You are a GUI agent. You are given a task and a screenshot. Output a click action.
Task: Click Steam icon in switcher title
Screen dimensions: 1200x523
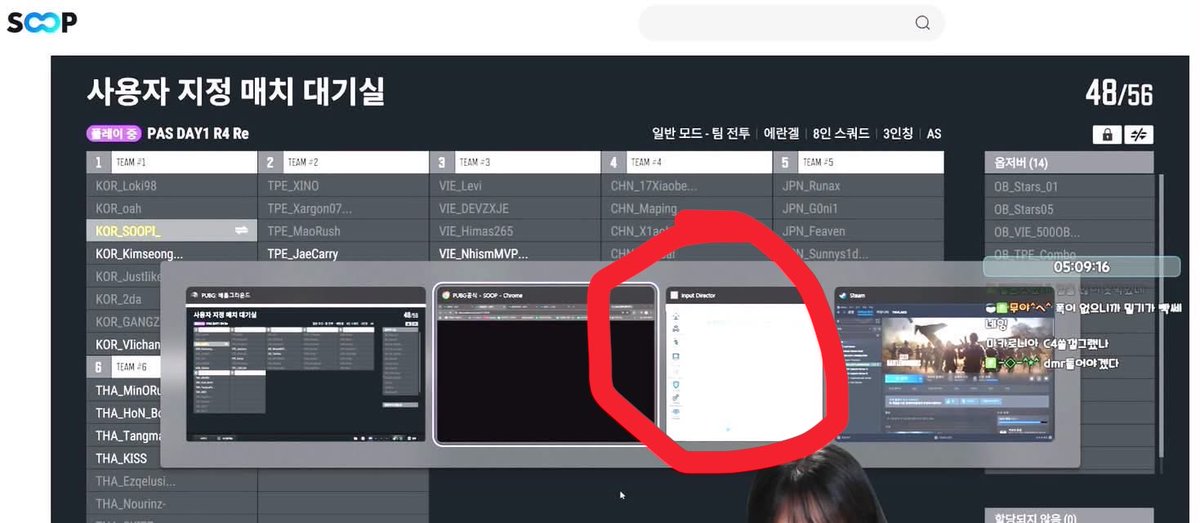843,296
